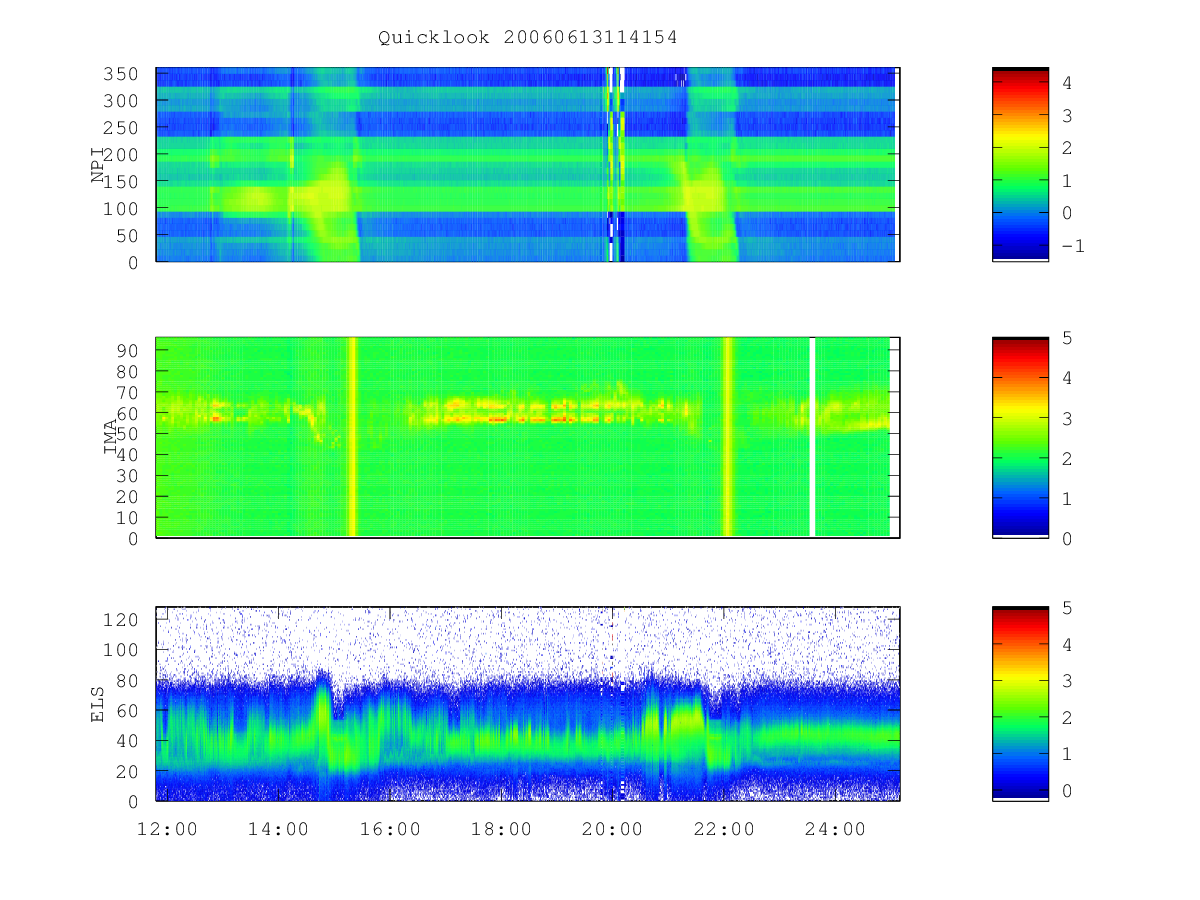Select the ELS y-axis label
The height and width of the screenshot is (900, 1200).
(x=98, y=704)
